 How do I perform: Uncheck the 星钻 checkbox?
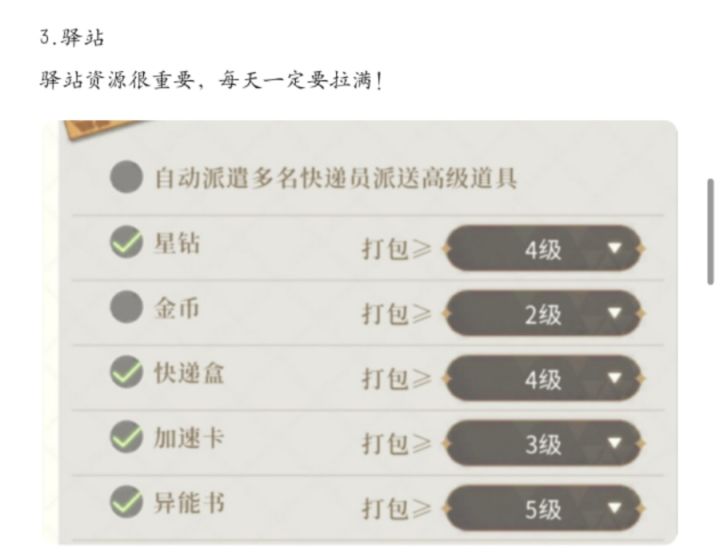[x=126, y=244]
